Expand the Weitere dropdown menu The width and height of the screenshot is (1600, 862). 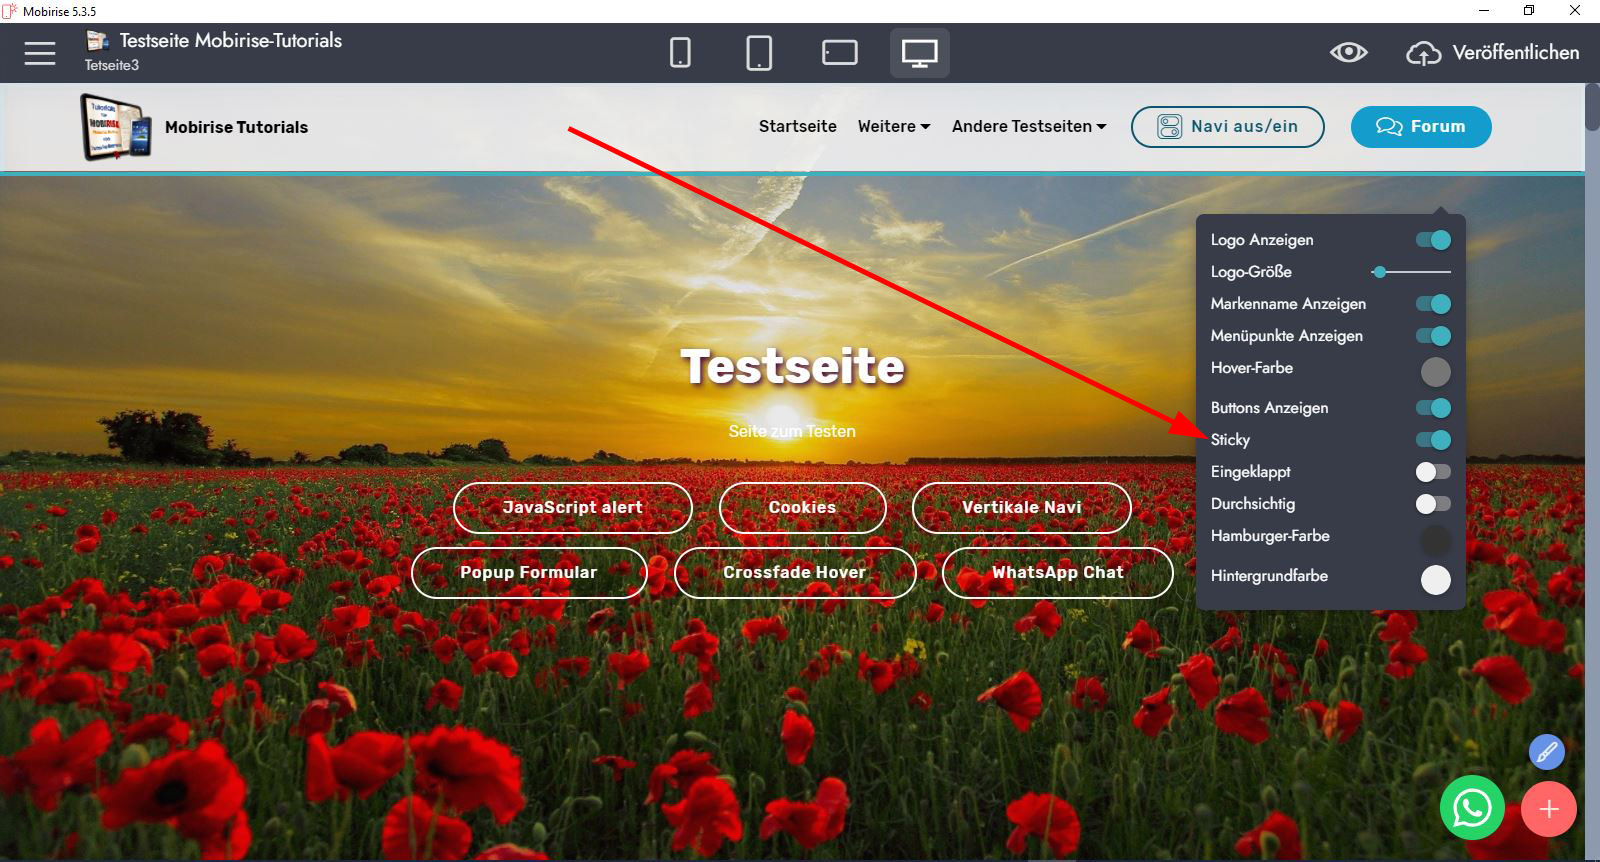coord(893,127)
